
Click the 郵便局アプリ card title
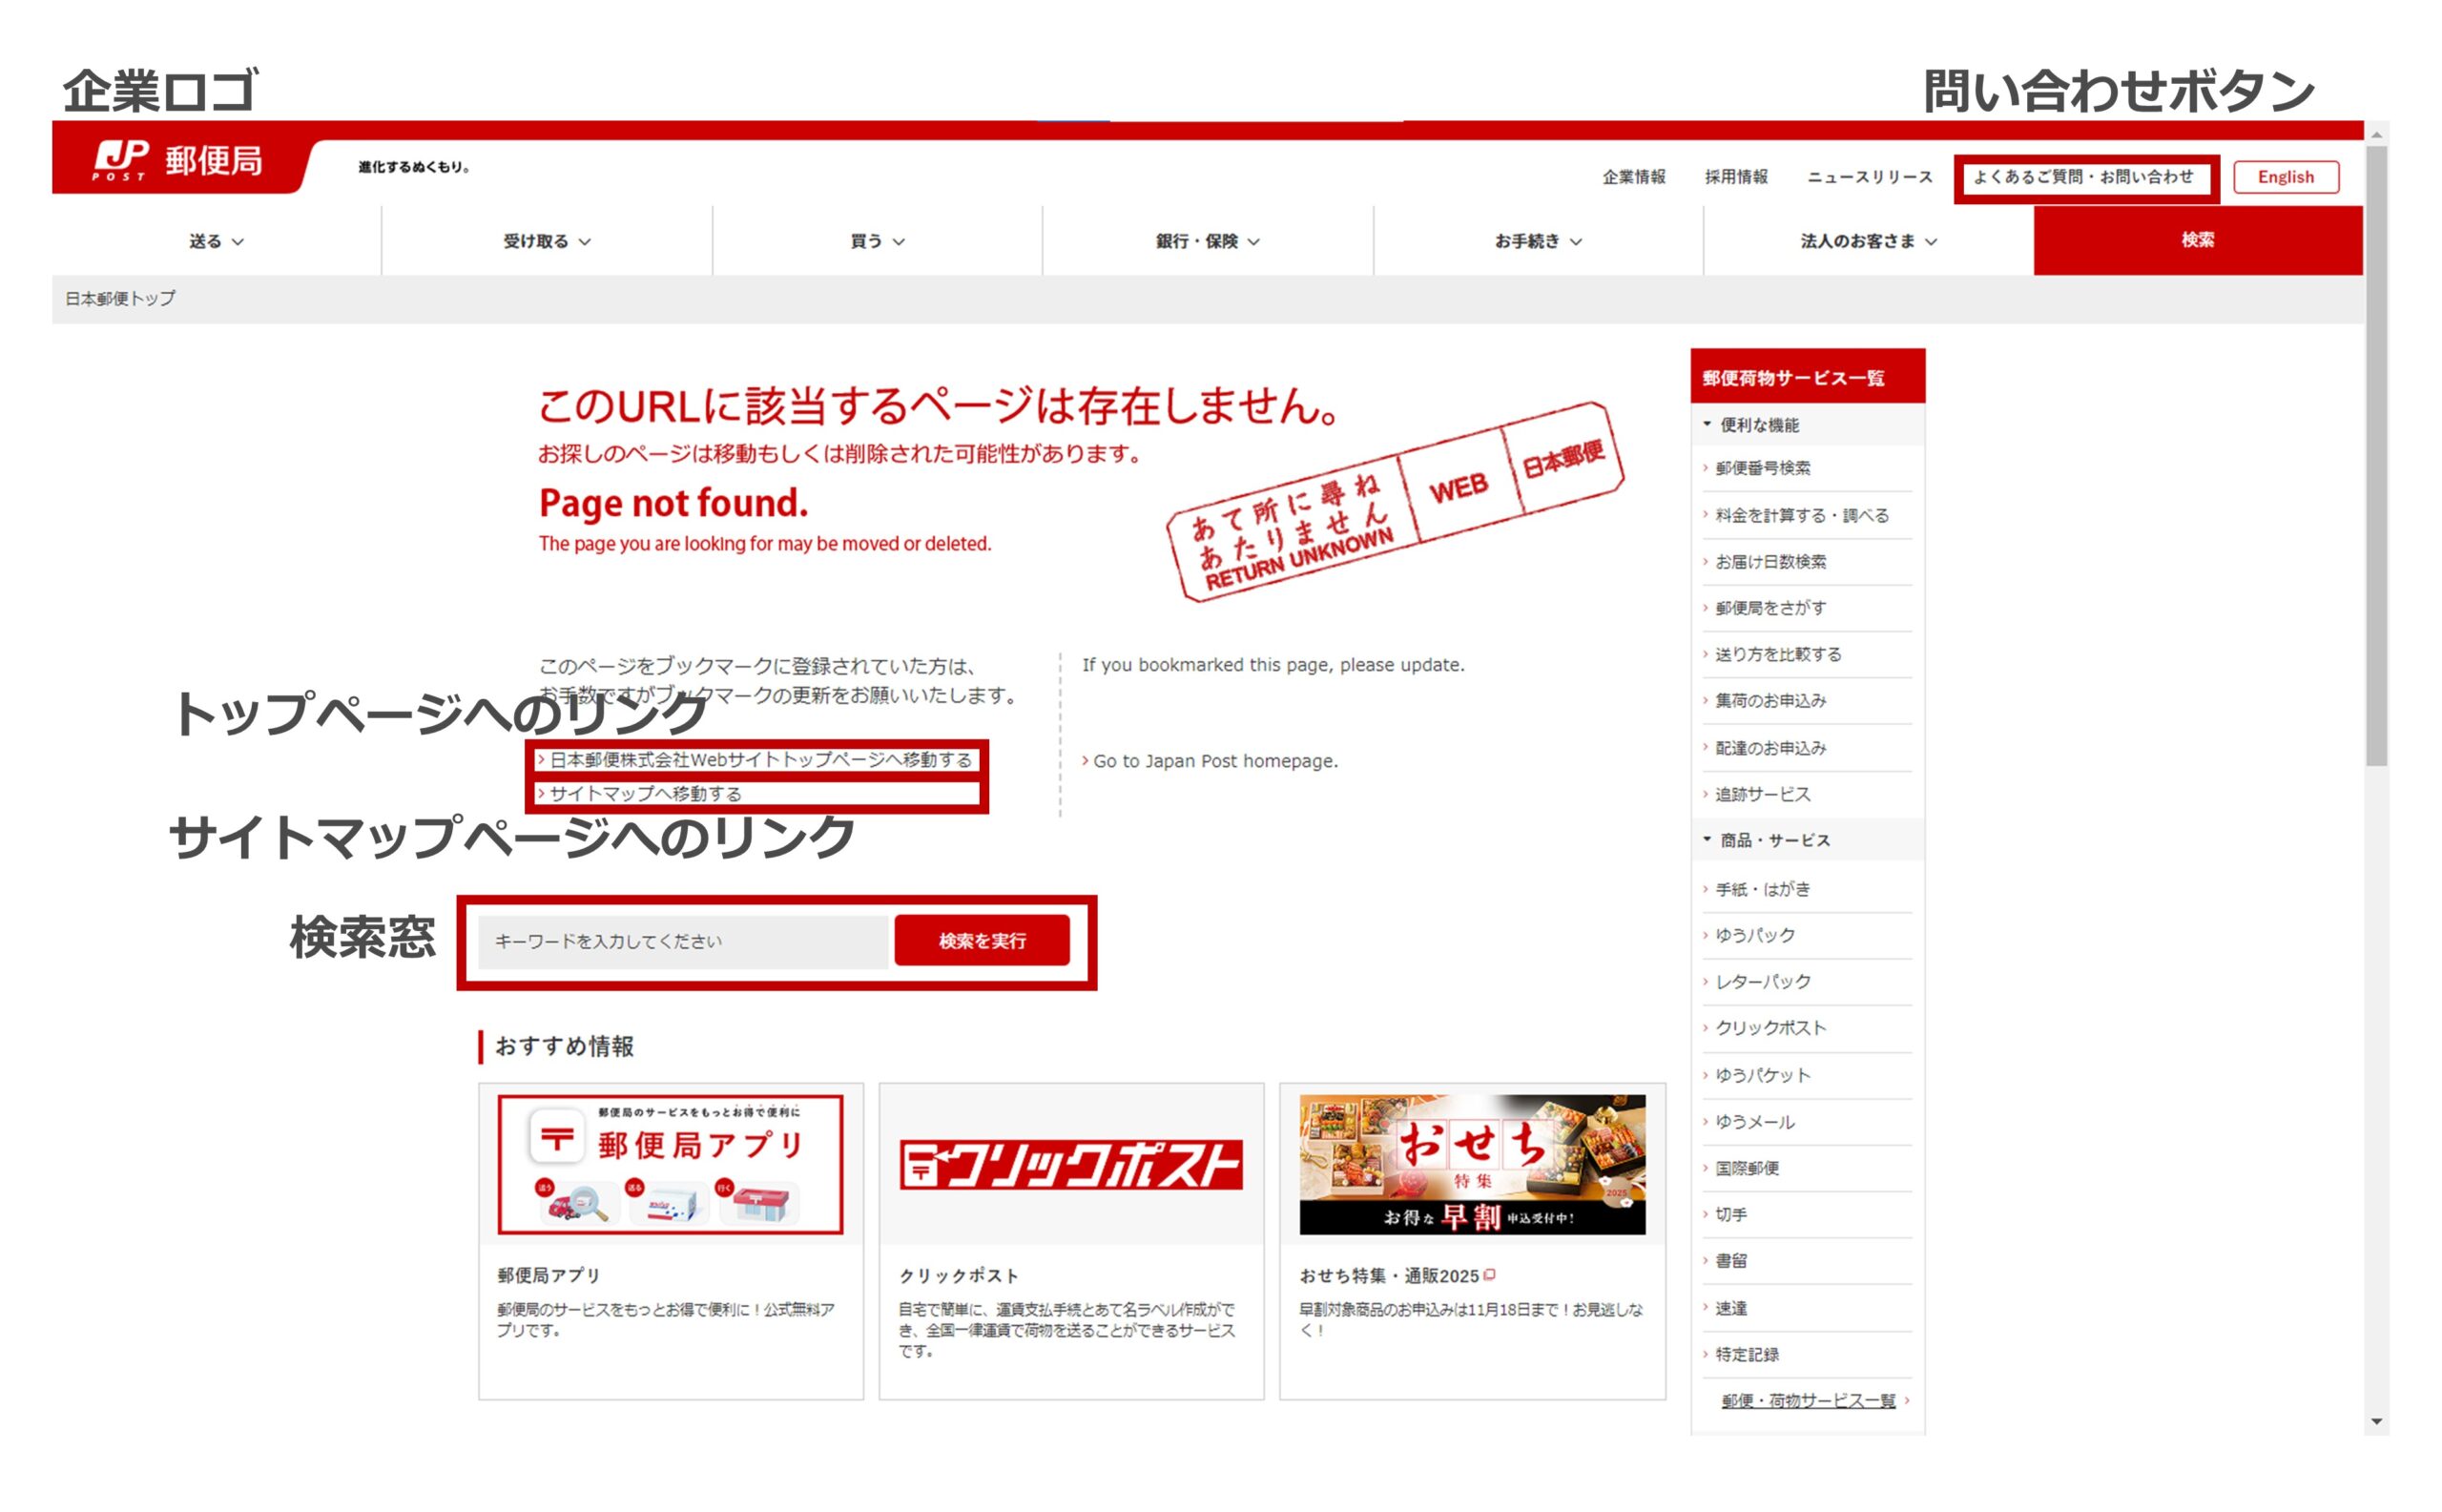(x=548, y=1275)
